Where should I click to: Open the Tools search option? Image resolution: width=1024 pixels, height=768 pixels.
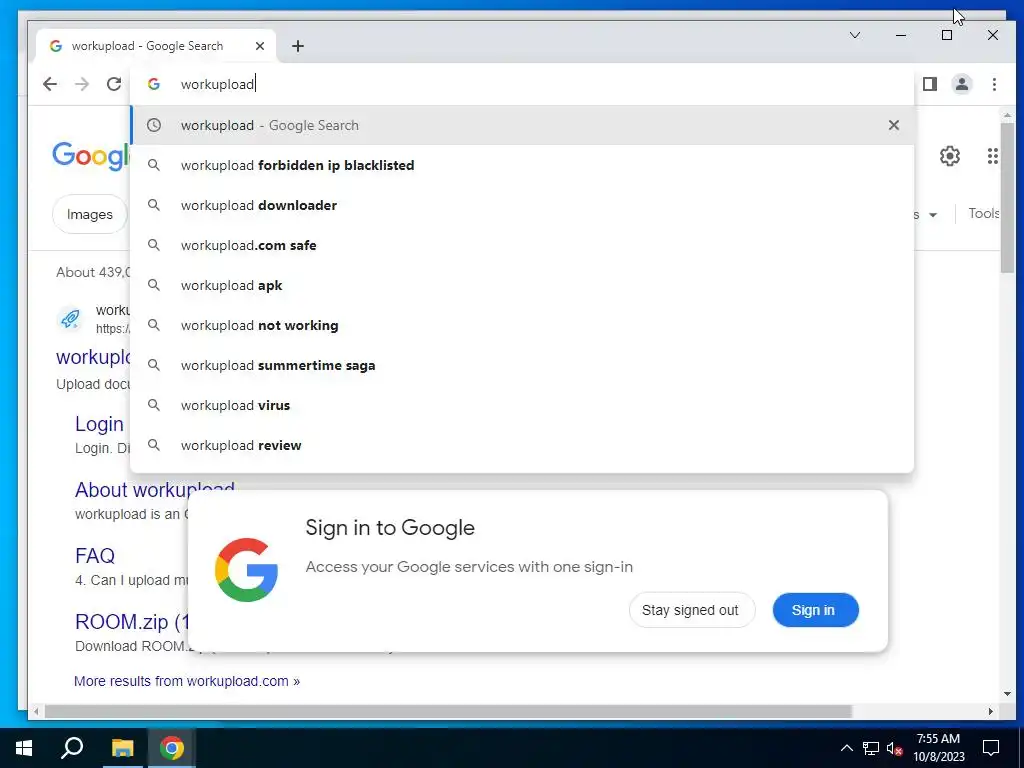[983, 214]
